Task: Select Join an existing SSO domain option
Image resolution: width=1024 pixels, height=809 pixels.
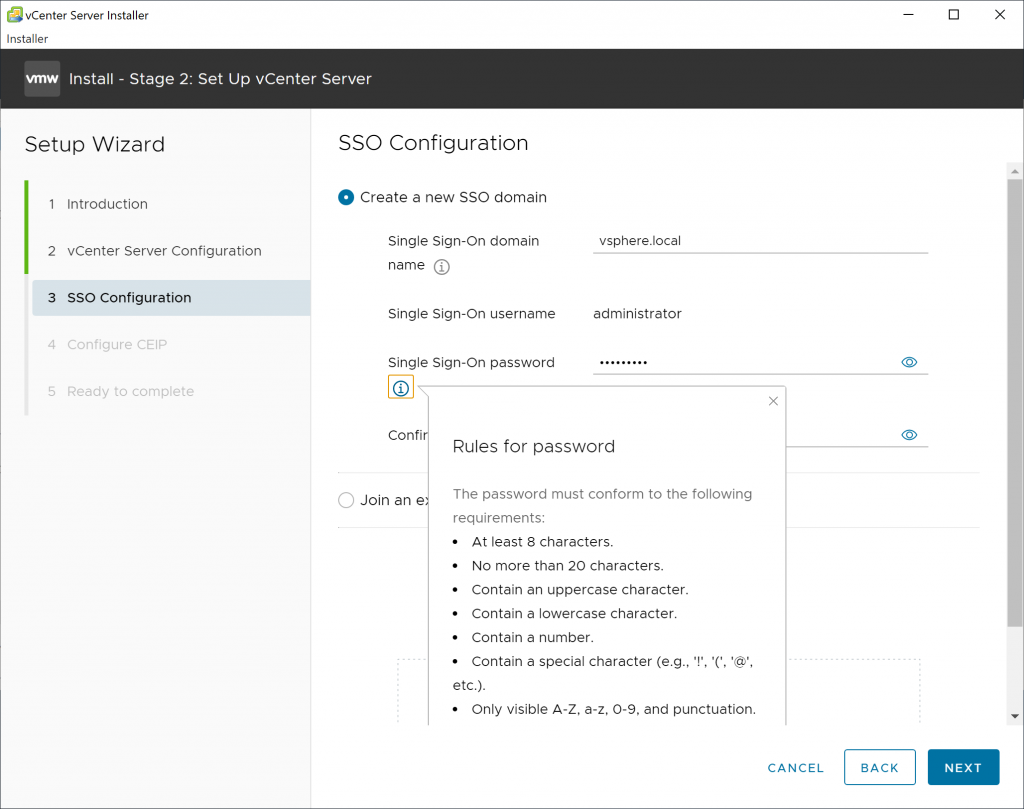Action: 346,500
